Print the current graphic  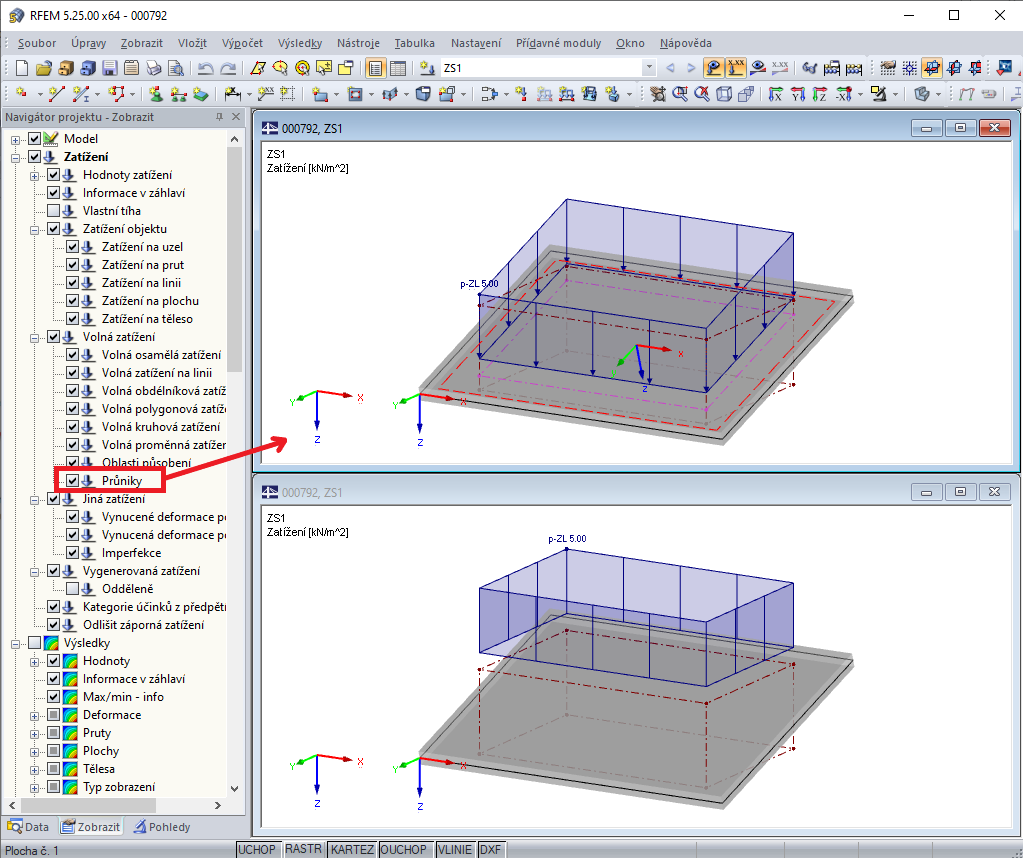[153, 68]
